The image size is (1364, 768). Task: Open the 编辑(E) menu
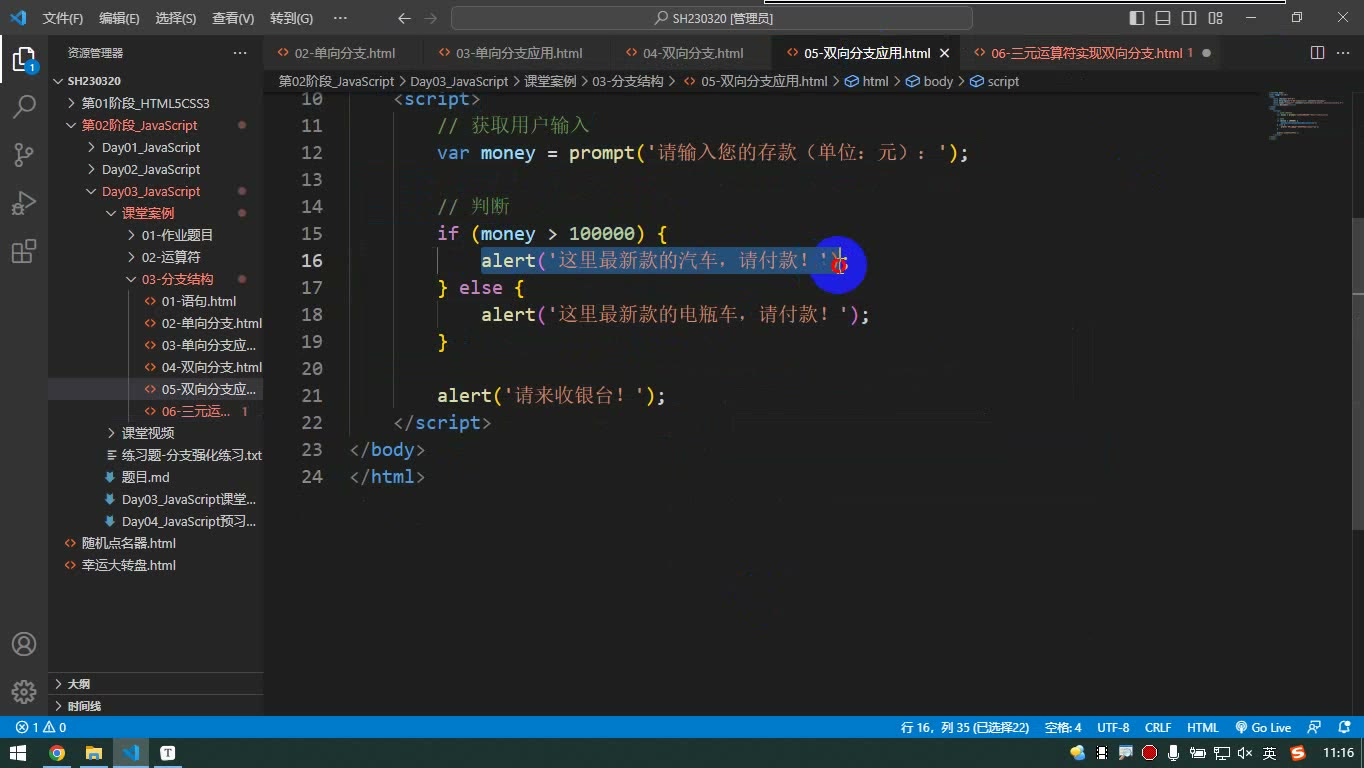119,18
